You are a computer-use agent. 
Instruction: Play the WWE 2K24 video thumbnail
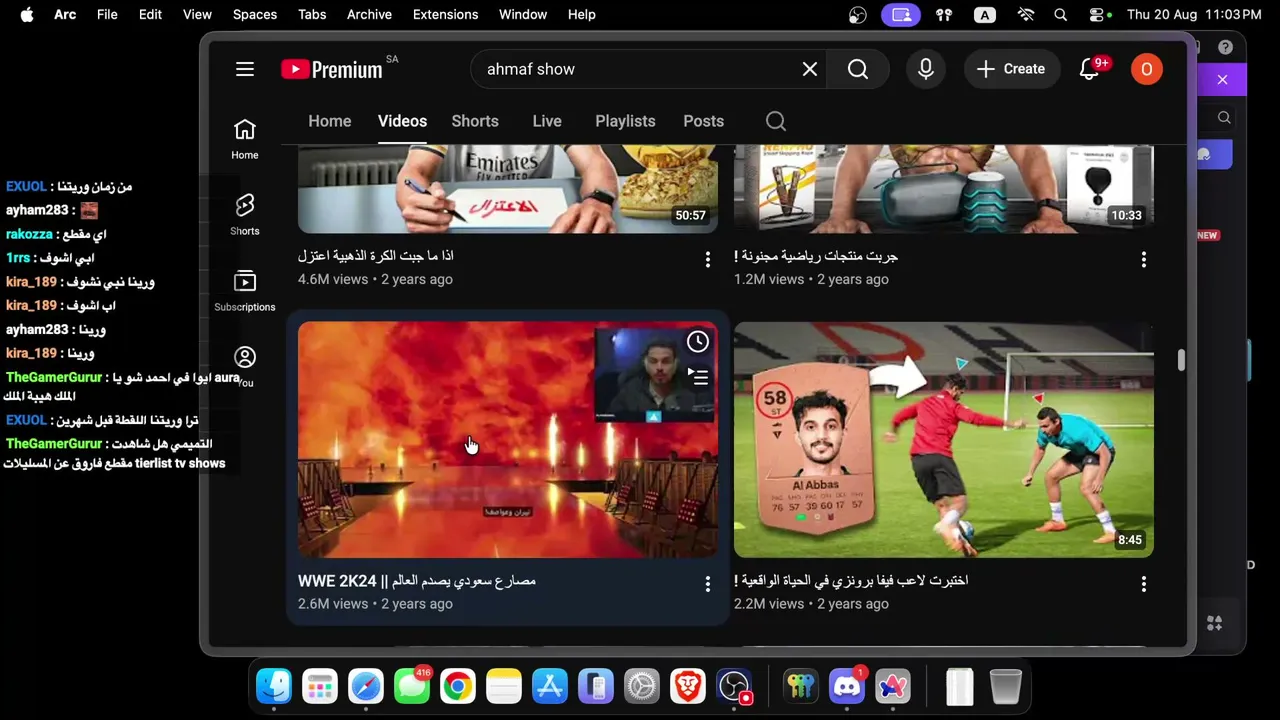tap(508, 439)
